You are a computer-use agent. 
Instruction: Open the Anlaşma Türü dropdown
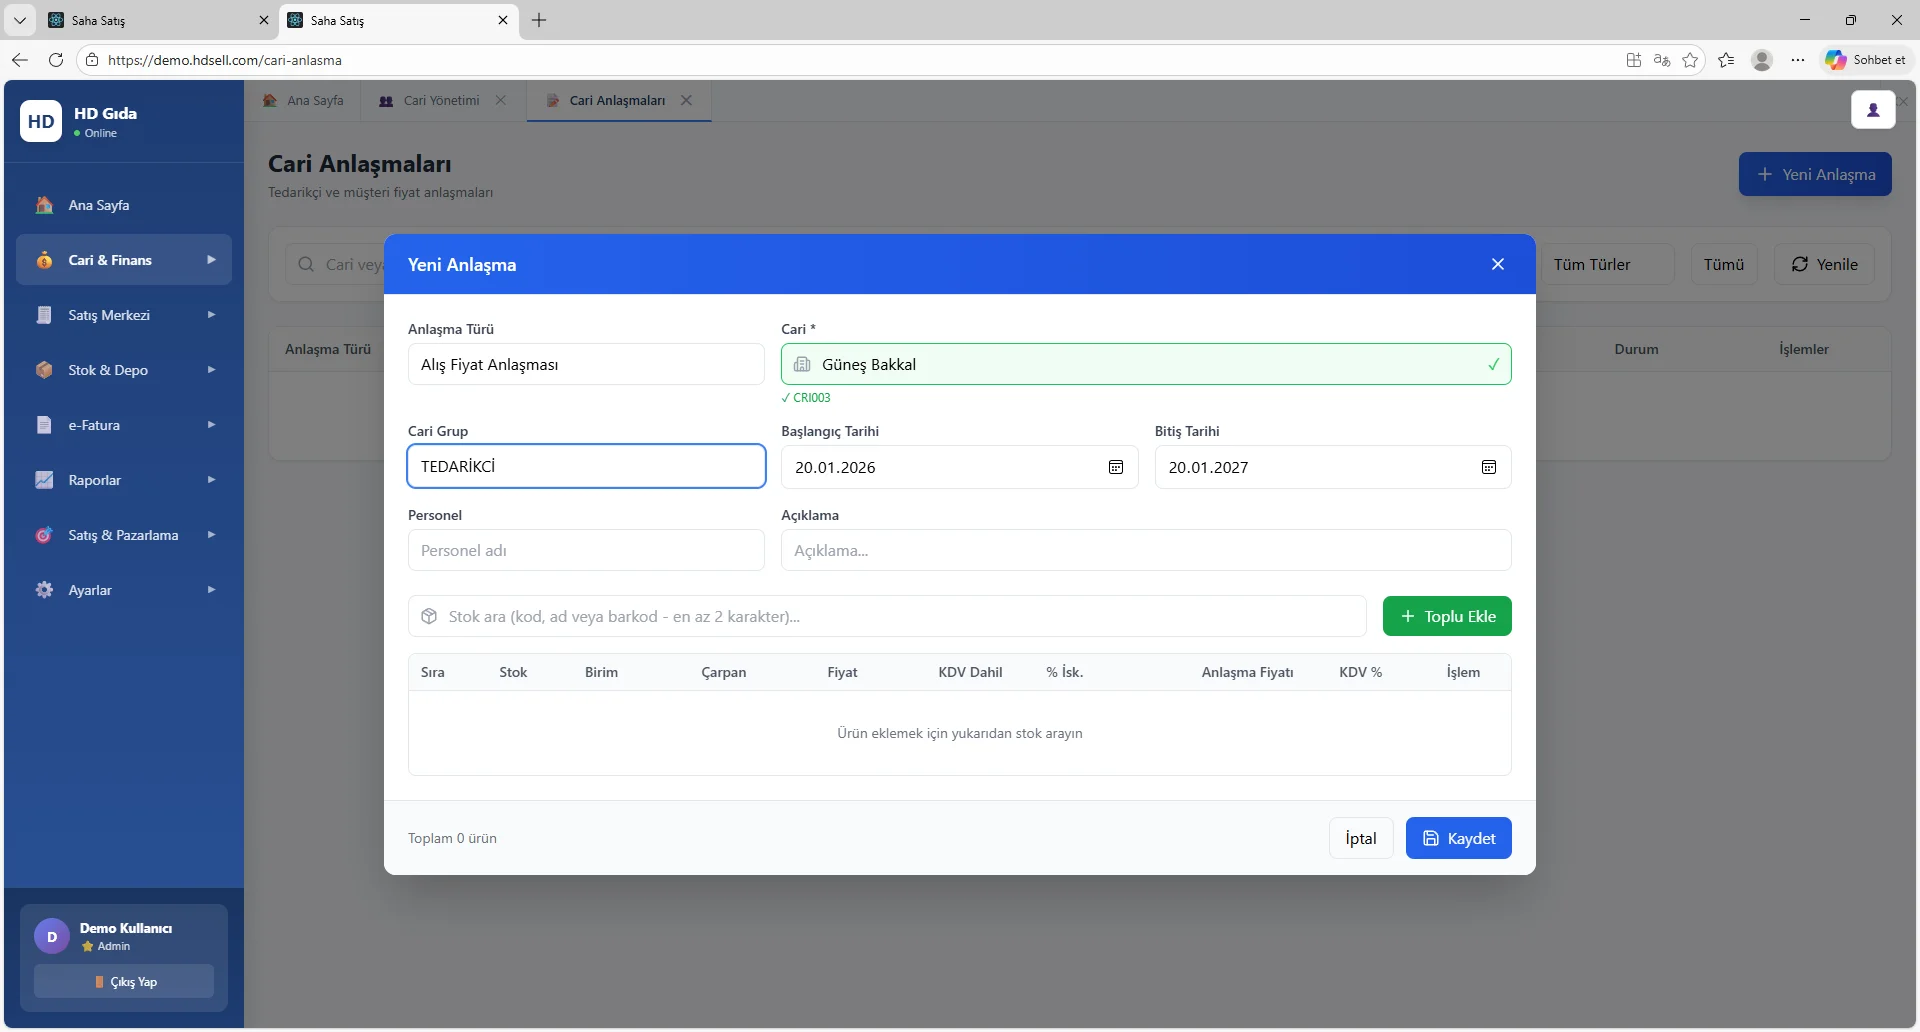click(586, 364)
